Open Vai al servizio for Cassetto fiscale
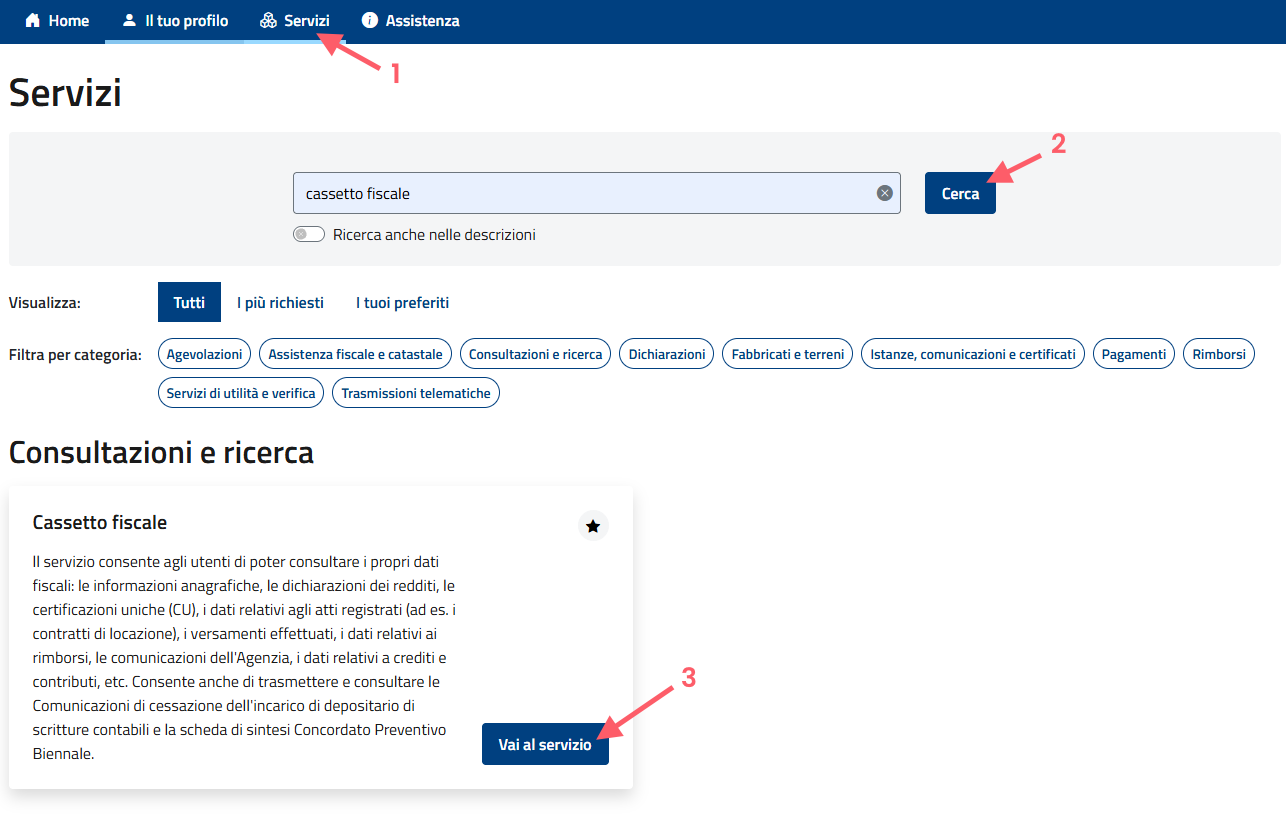 [545, 743]
